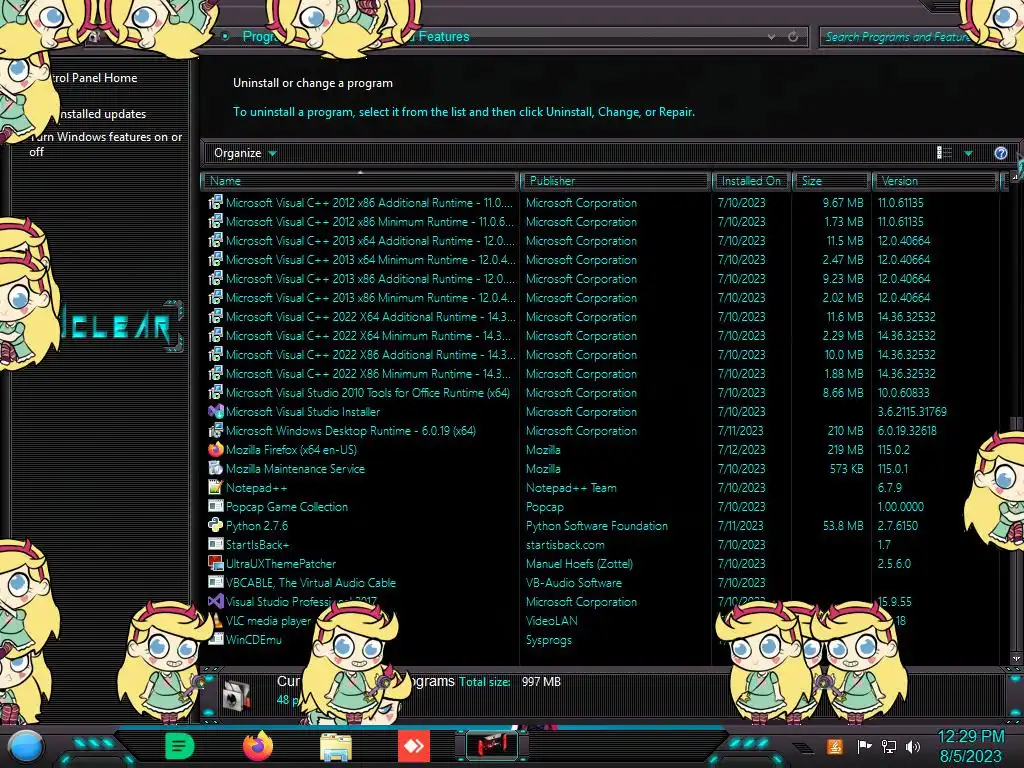This screenshot has height=768, width=1024.
Task: Click the VB-Audio Software publisher cell
Action: point(574,582)
